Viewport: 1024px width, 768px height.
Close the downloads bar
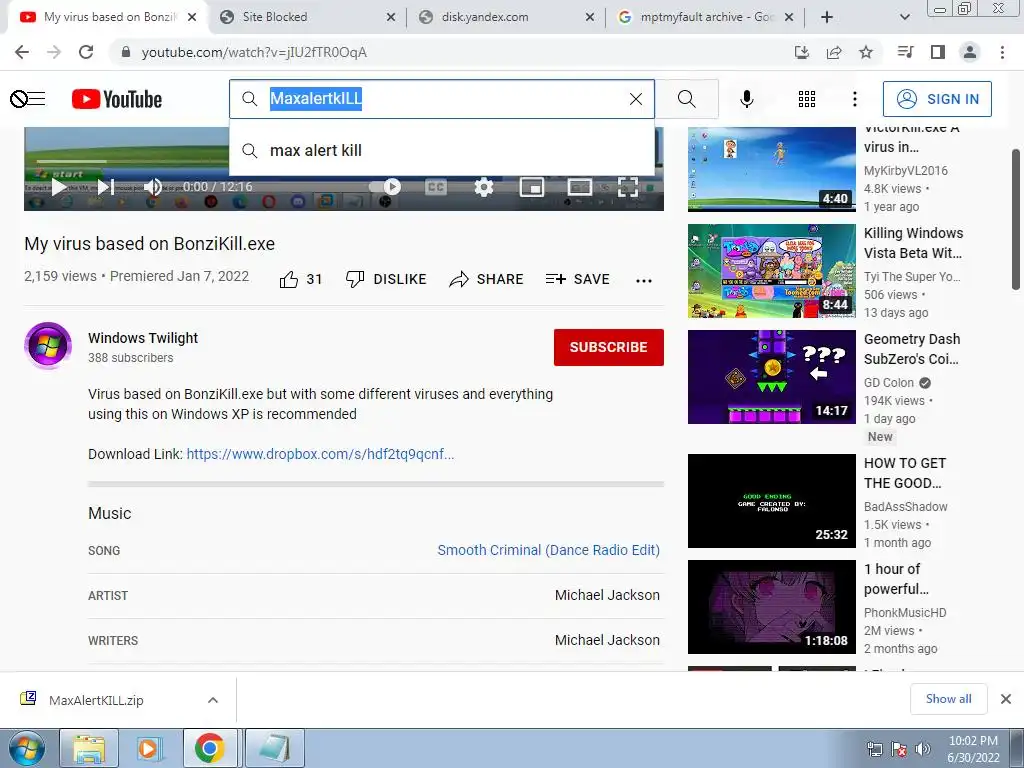pos(1006,699)
